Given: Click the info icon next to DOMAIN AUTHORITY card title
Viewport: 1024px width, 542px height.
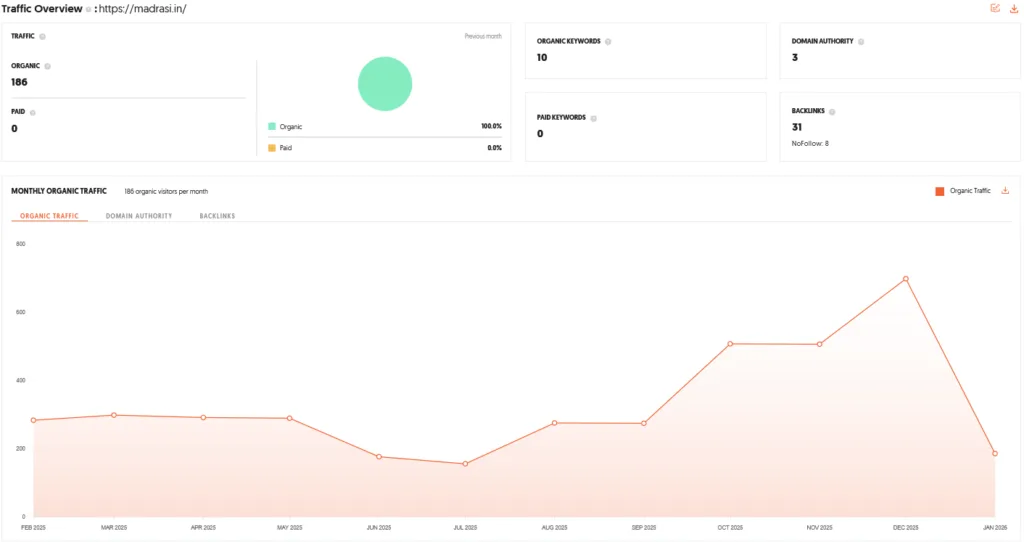Looking at the screenshot, I should click(x=861, y=42).
